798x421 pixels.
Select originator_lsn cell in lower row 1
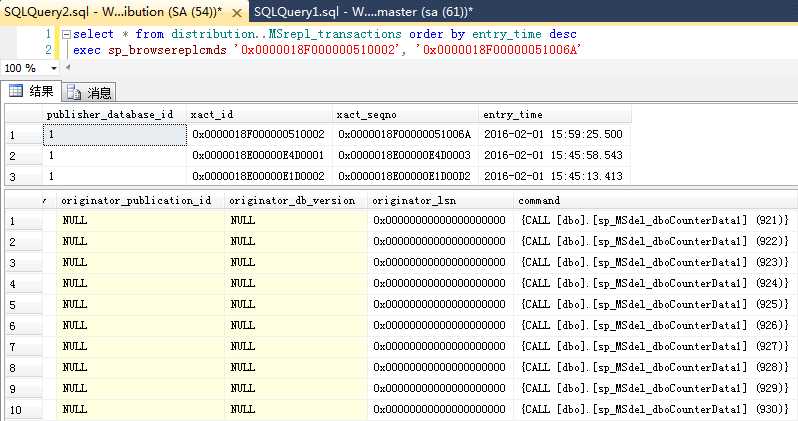click(440, 220)
